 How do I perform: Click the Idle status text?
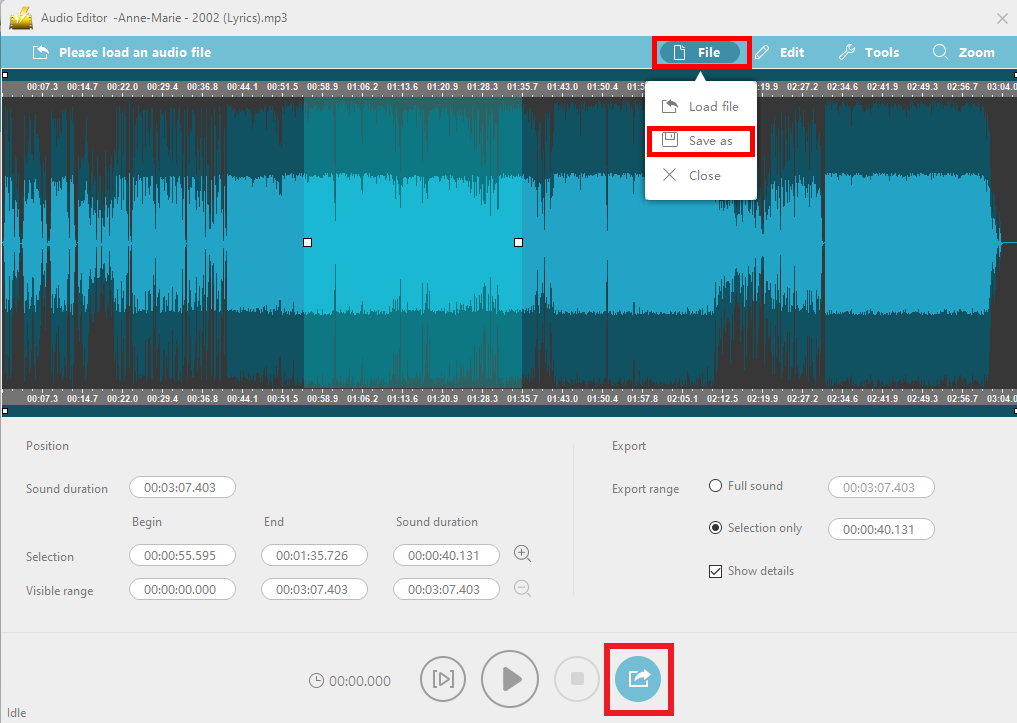[x=17, y=713]
